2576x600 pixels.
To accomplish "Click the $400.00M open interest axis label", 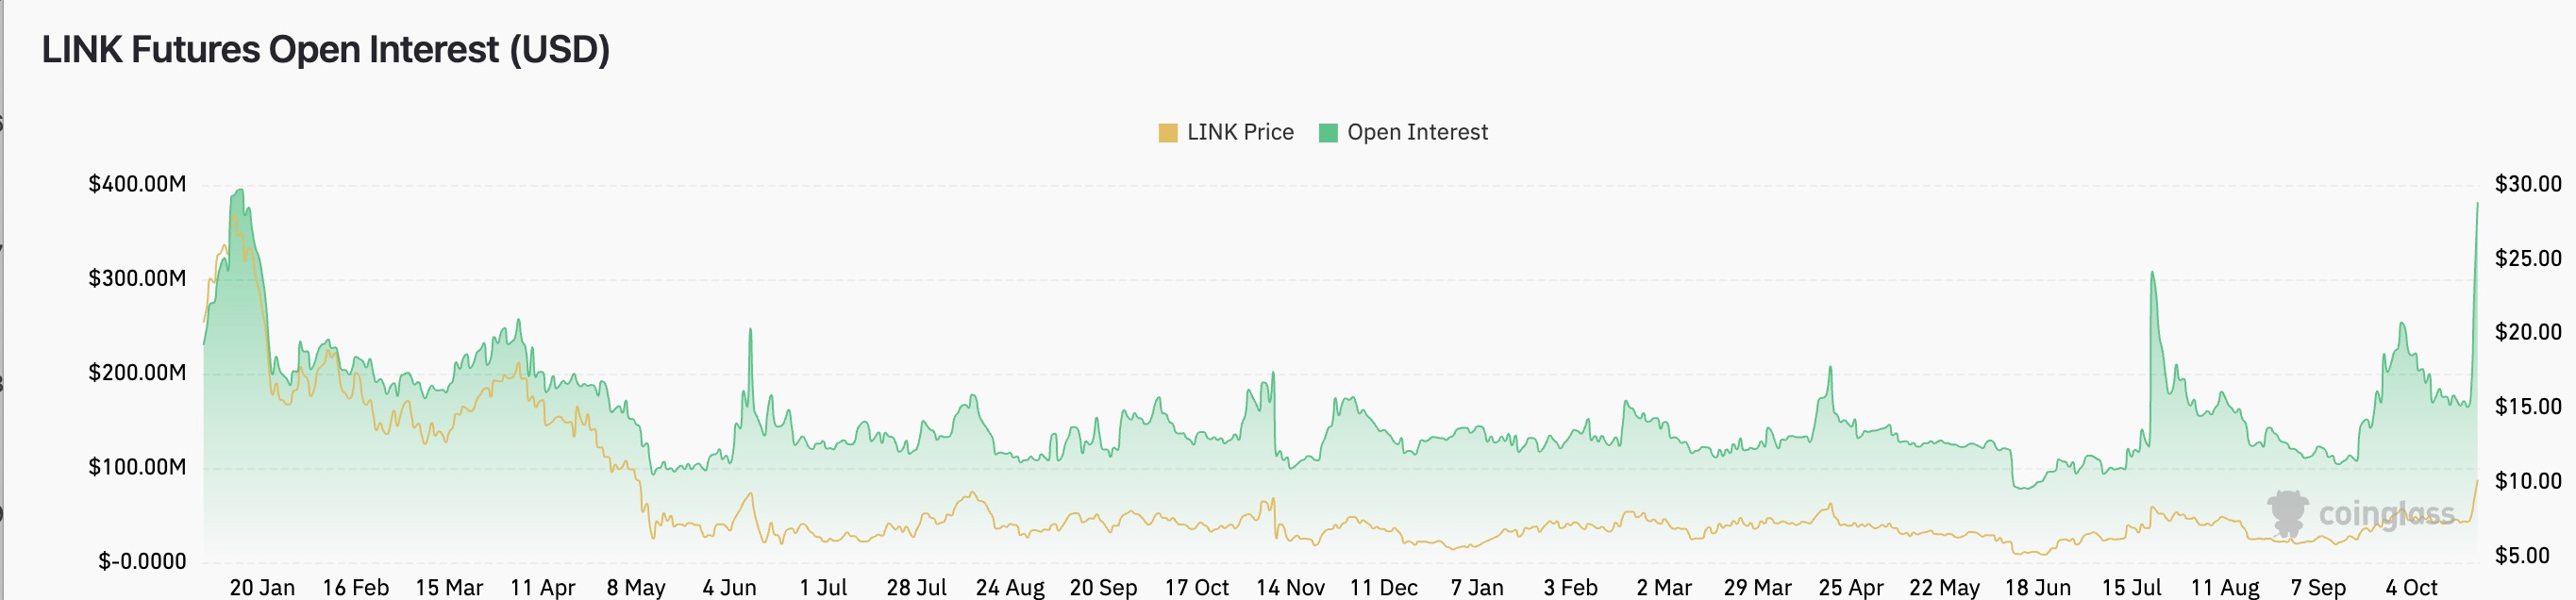I will coord(137,184).
